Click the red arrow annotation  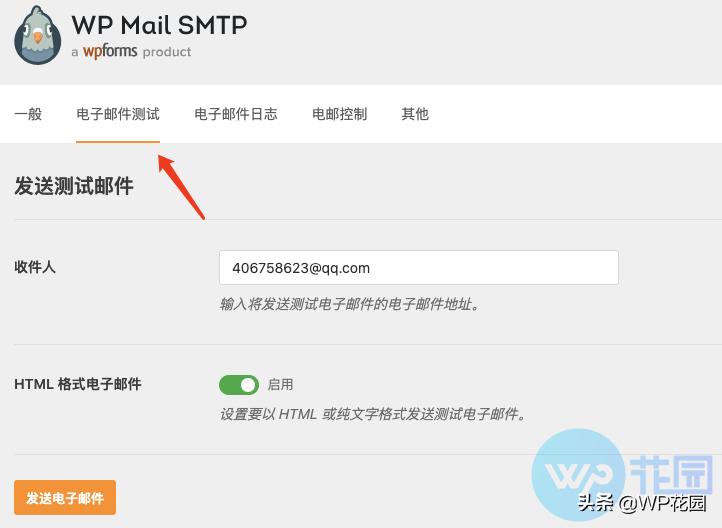181,187
